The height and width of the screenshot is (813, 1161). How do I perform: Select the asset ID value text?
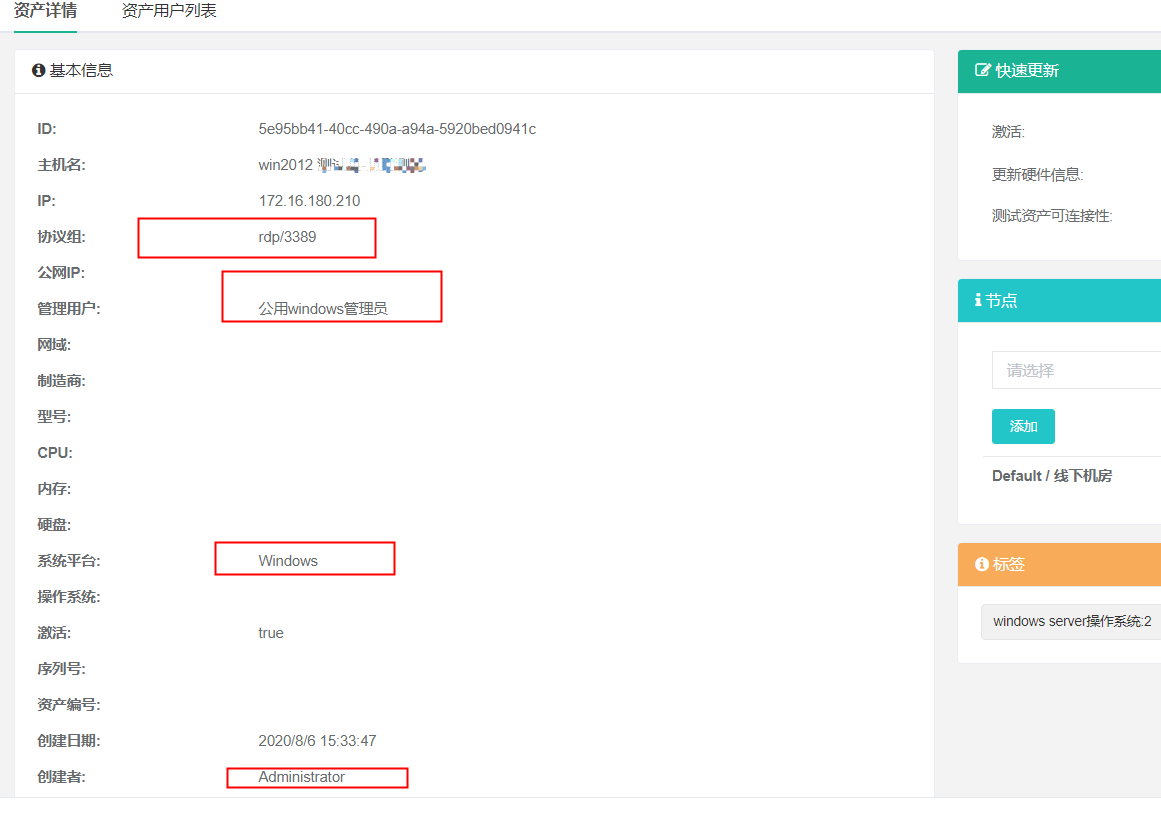(394, 128)
